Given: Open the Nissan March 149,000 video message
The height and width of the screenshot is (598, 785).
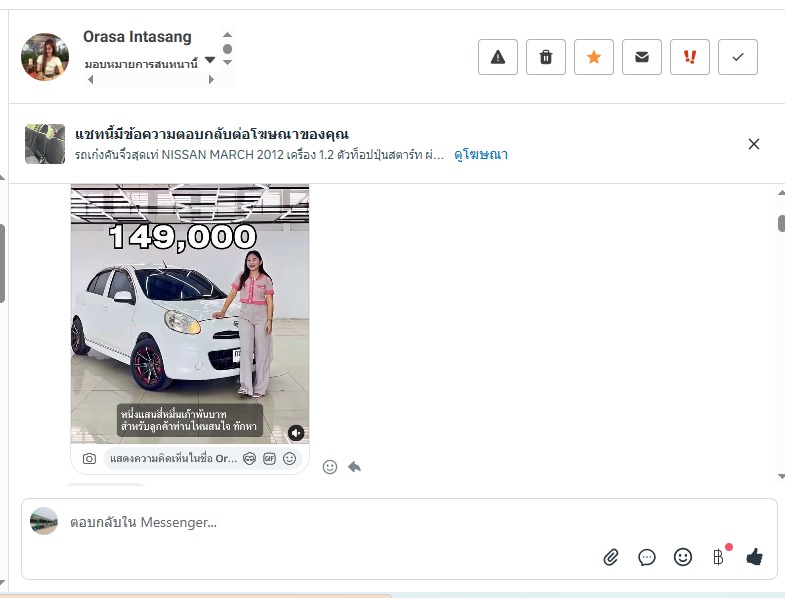Looking at the screenshot, I should [x=190, y=314].
